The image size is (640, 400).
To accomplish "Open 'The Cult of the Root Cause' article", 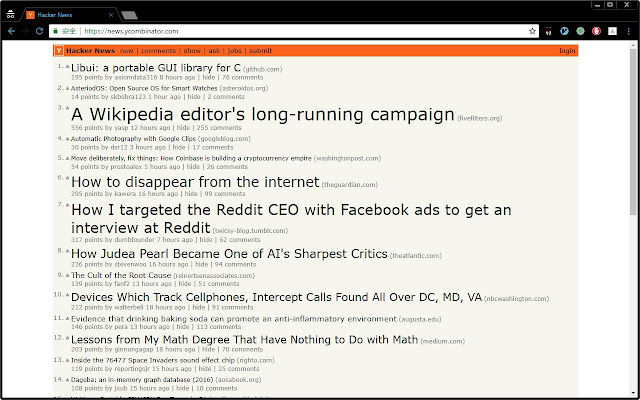I will [121, 275].
